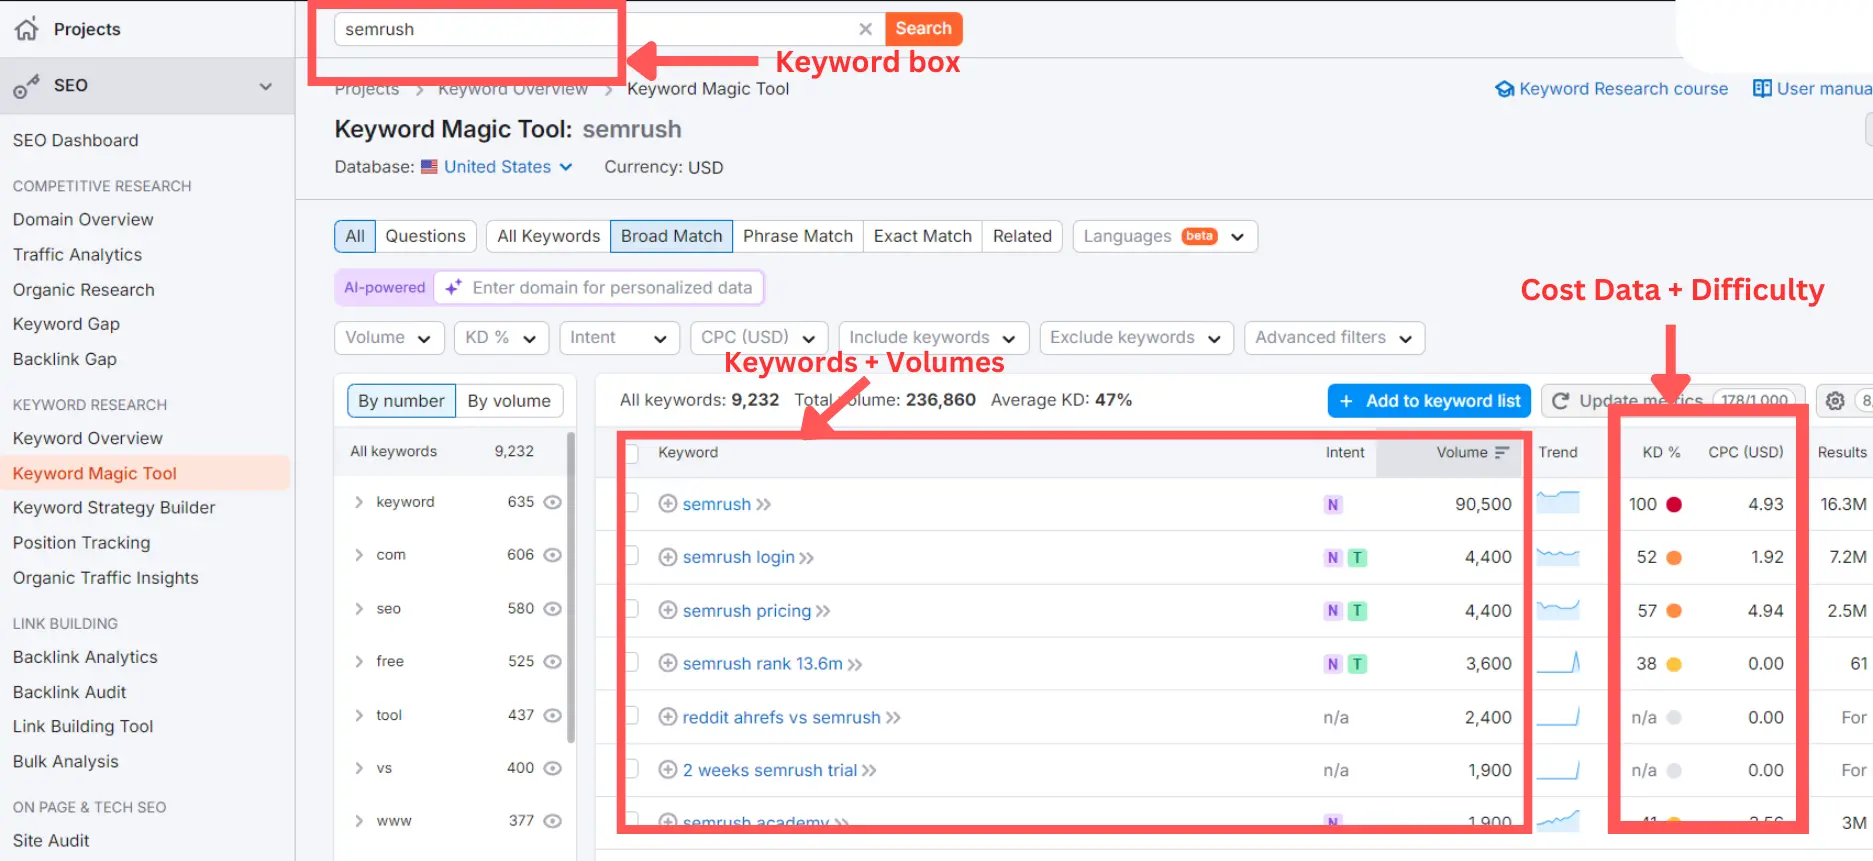
Task: Select the Exact Match tab
Action: pyautogui.click(x=923, y=237)
